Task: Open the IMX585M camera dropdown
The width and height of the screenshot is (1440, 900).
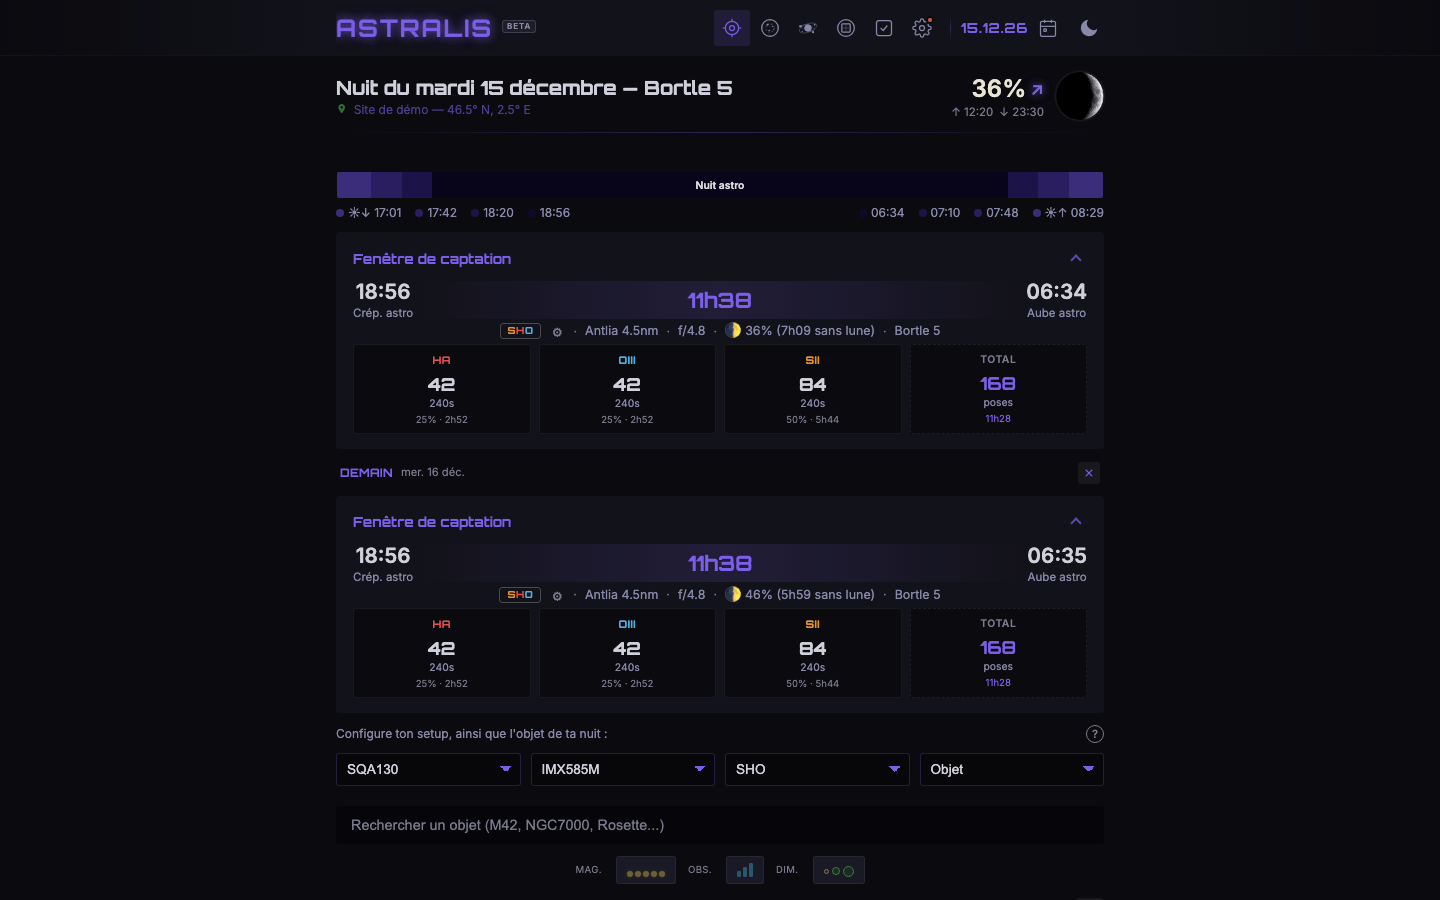Action: pyautogui.click(x=623, y=769)
